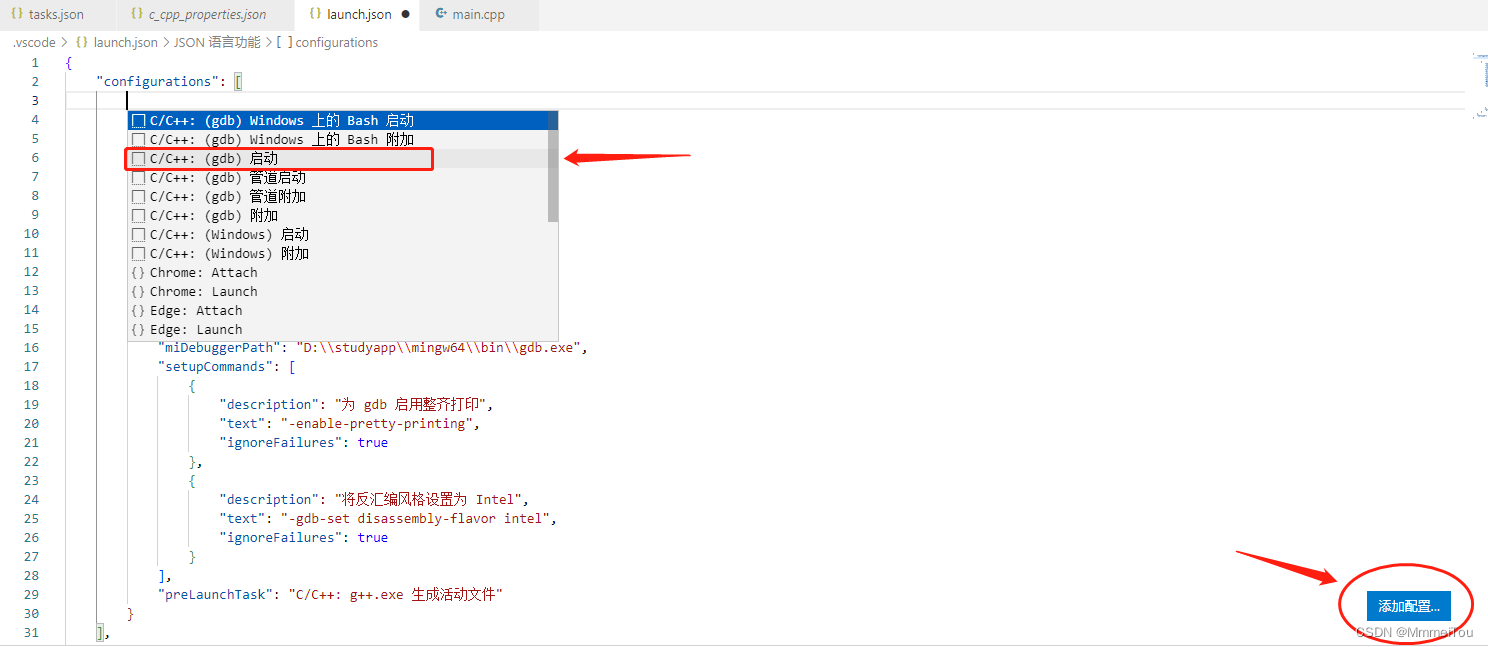Click true value on line 21
The height and width of the screenshot is (647, 1488).
(373, 443)
